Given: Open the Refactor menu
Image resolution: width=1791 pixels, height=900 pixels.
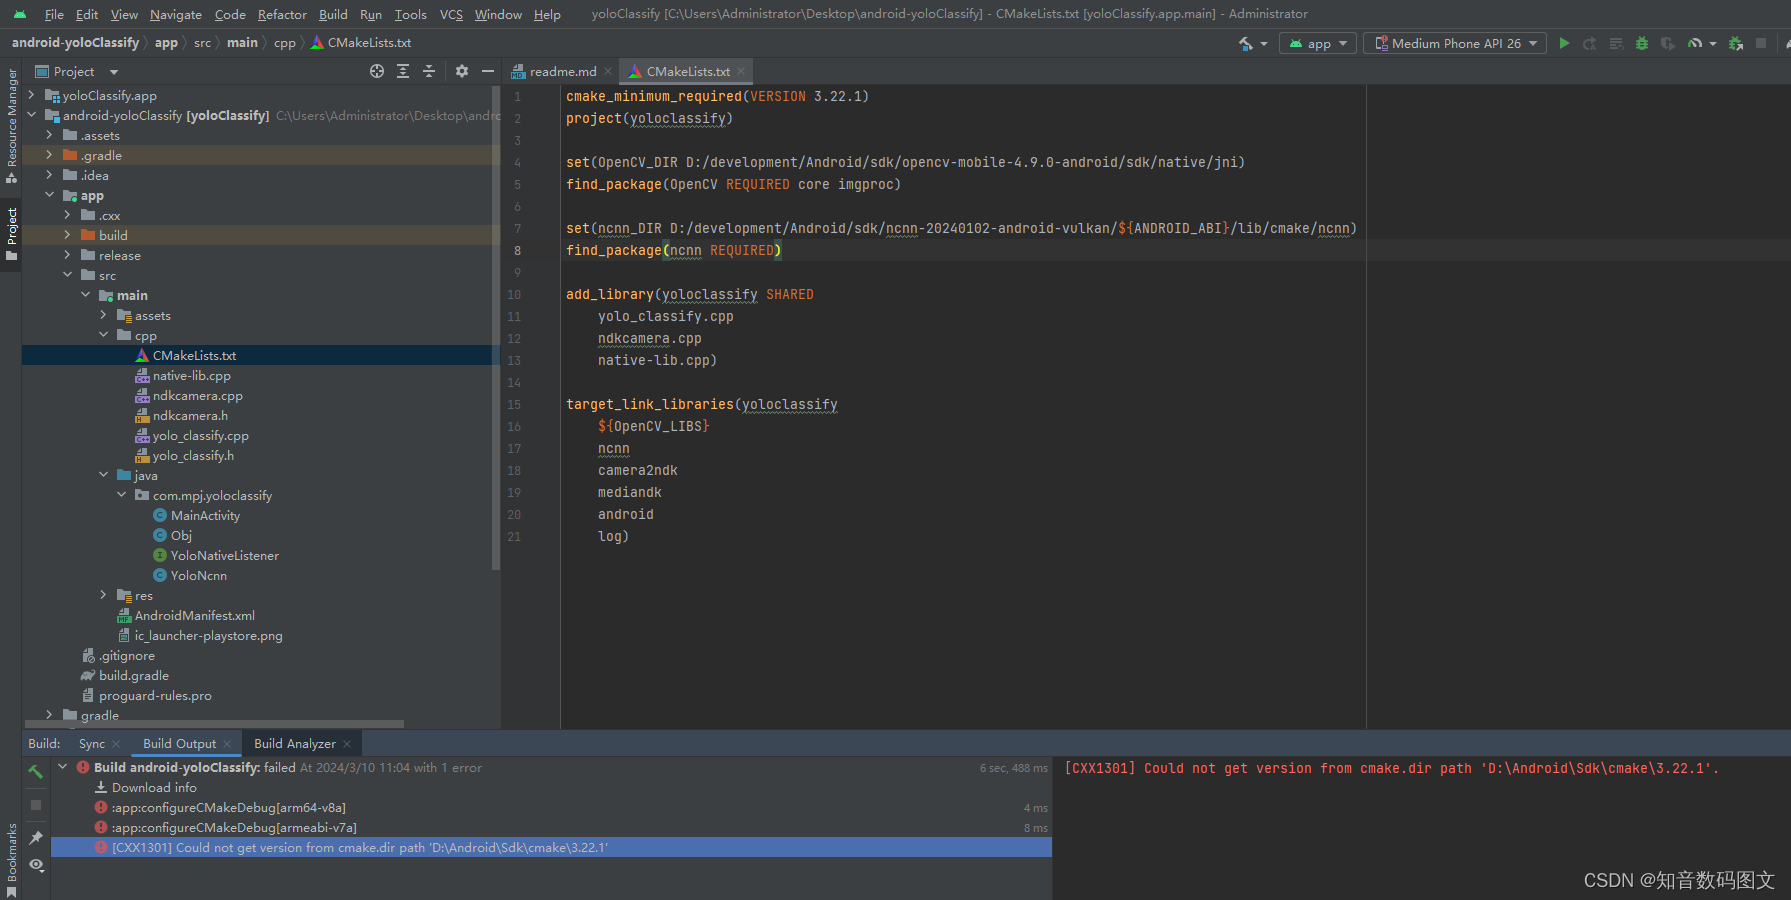Looking at the screenshot, I should coord(282,14).
